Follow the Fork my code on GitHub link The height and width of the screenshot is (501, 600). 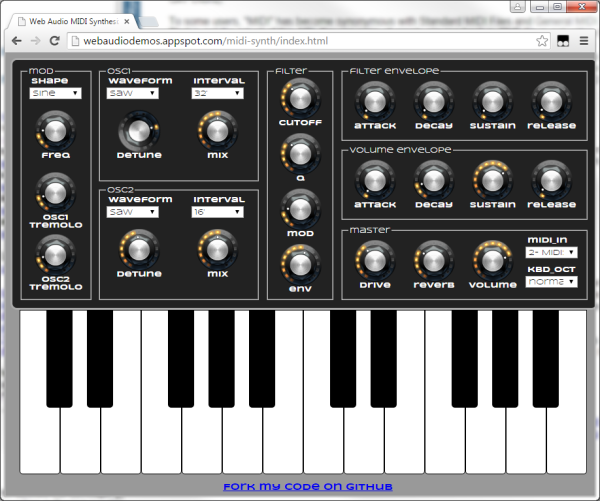[308, 486]
